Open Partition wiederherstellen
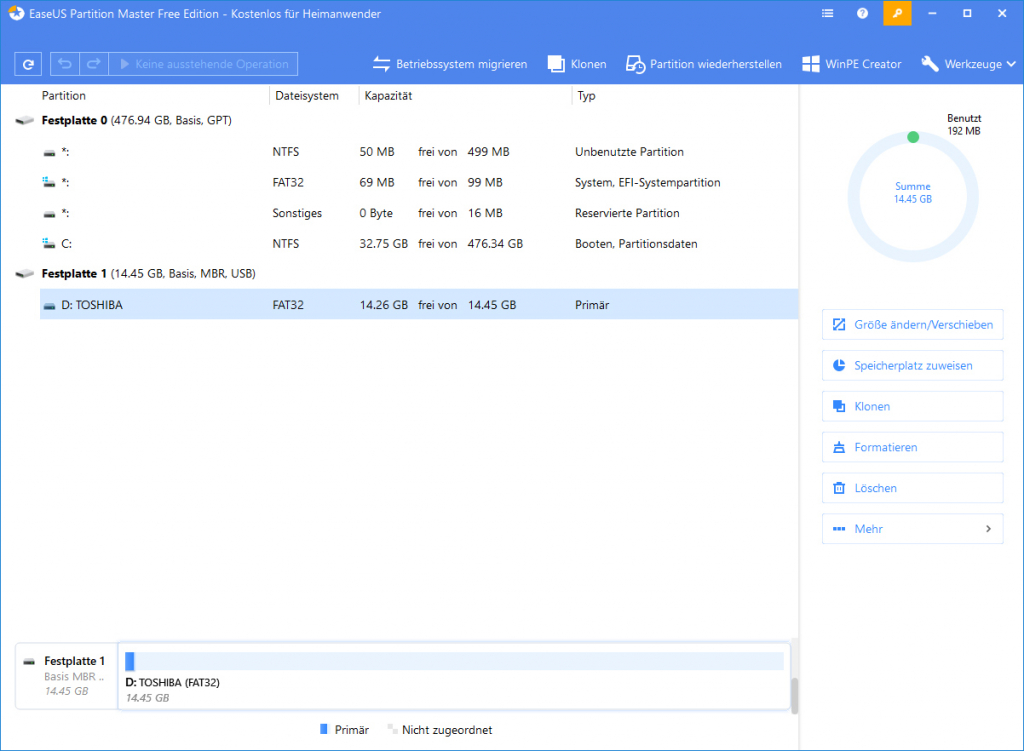This screenshot has height=751, width=1024. pos(706,63)
